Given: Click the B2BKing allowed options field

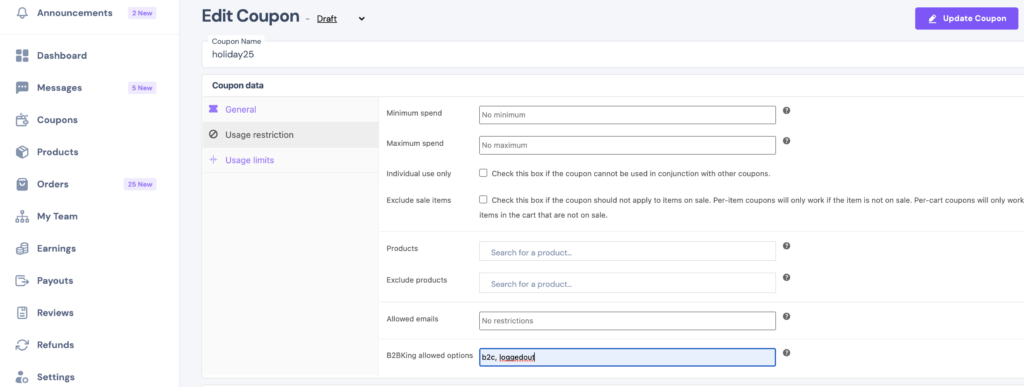Looking at the screenshot, I should point(627,357).
